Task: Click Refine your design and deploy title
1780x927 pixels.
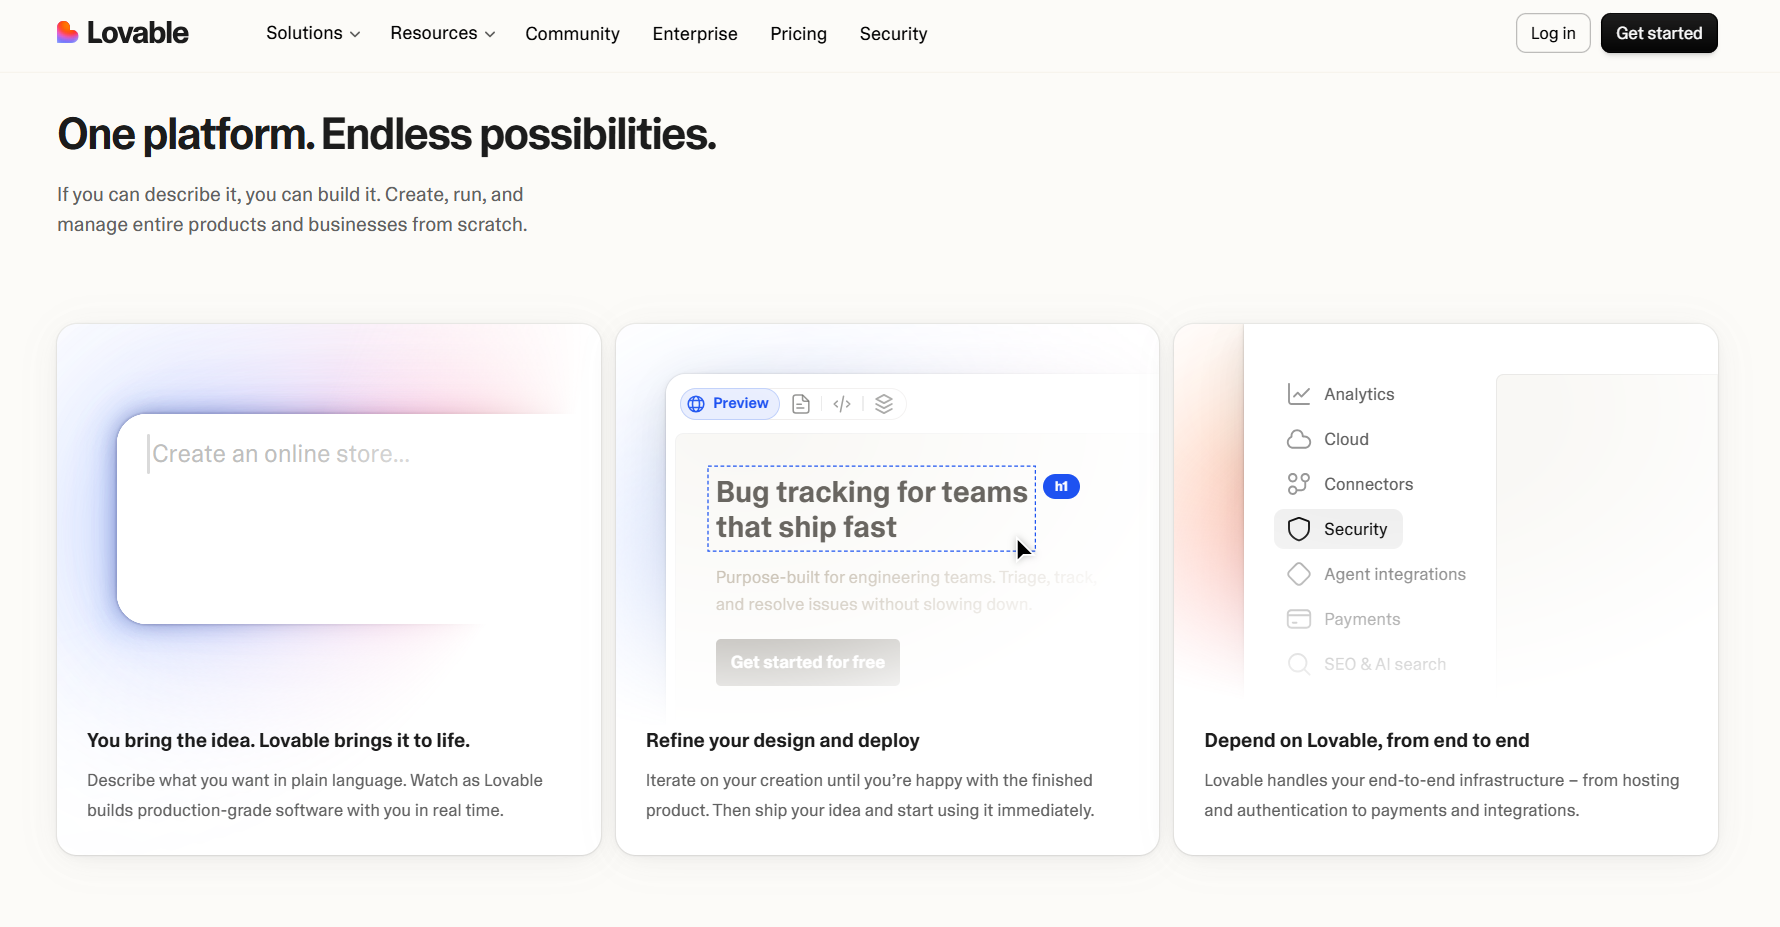Action: [x=783, y=741]
